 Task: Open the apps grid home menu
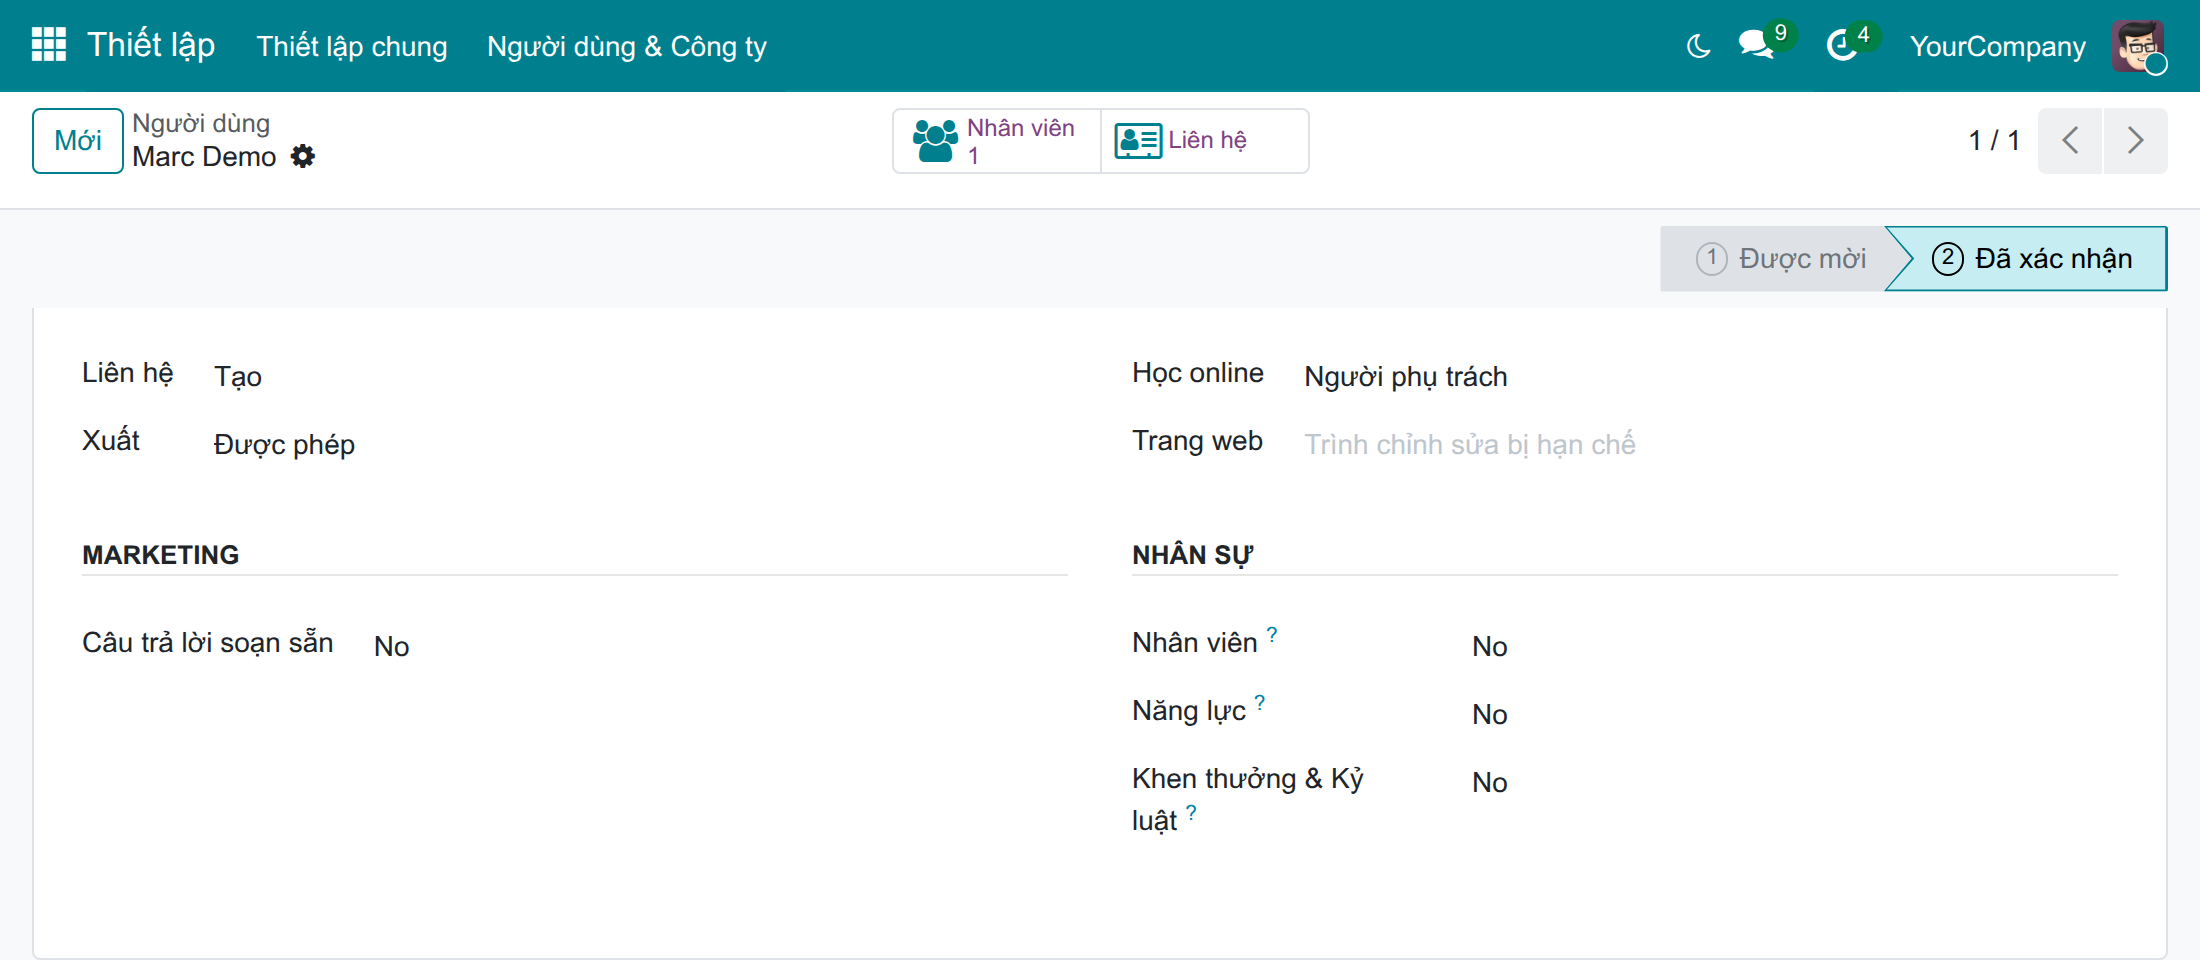coord(48,45)
